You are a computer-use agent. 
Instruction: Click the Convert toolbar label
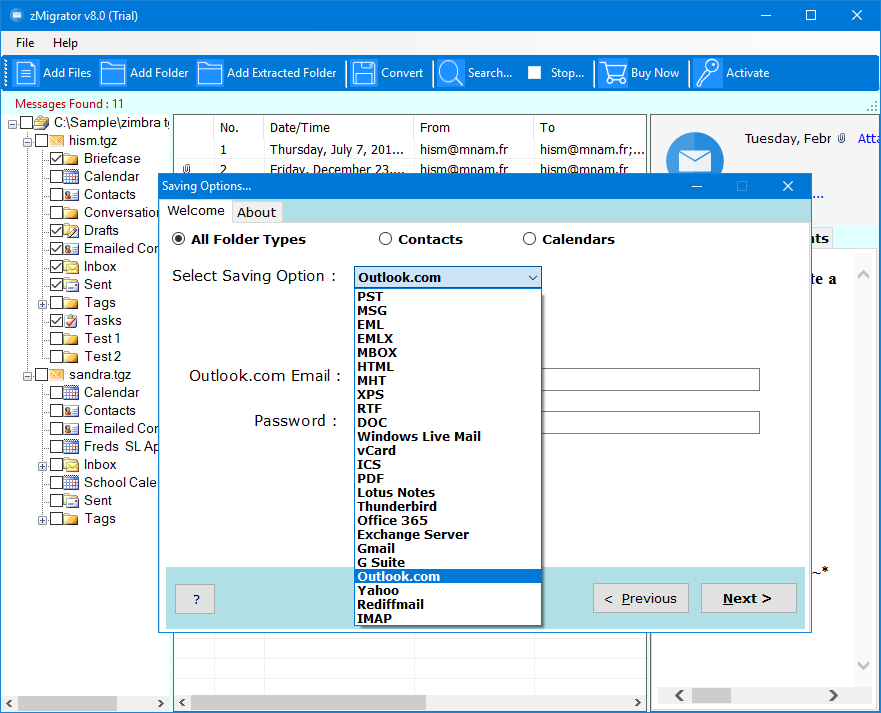[402, 73]
